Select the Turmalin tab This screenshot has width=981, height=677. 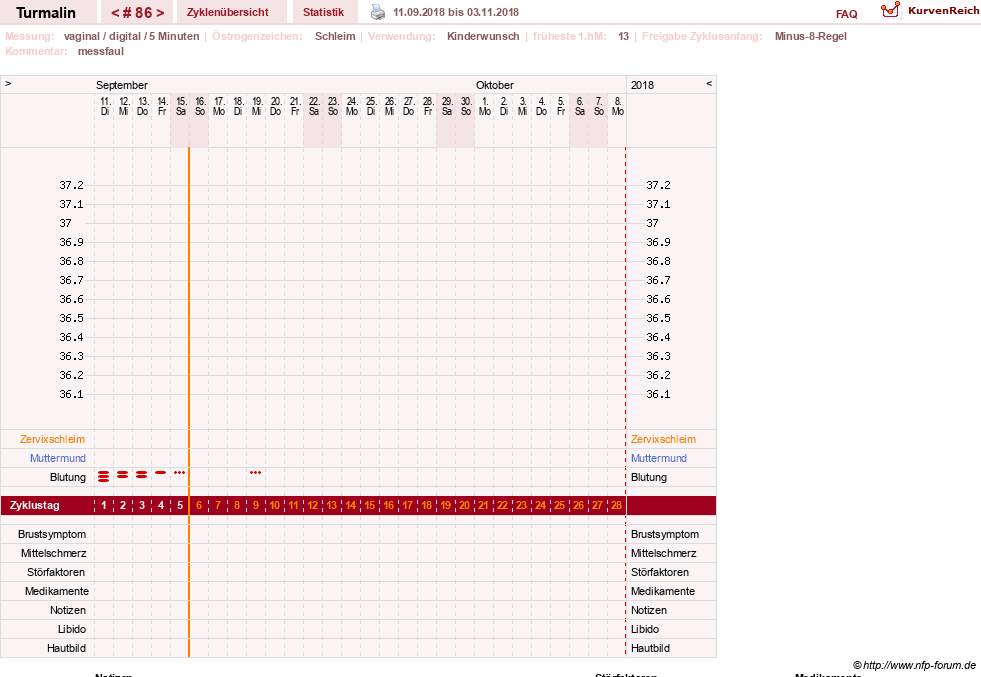(46, 13)
